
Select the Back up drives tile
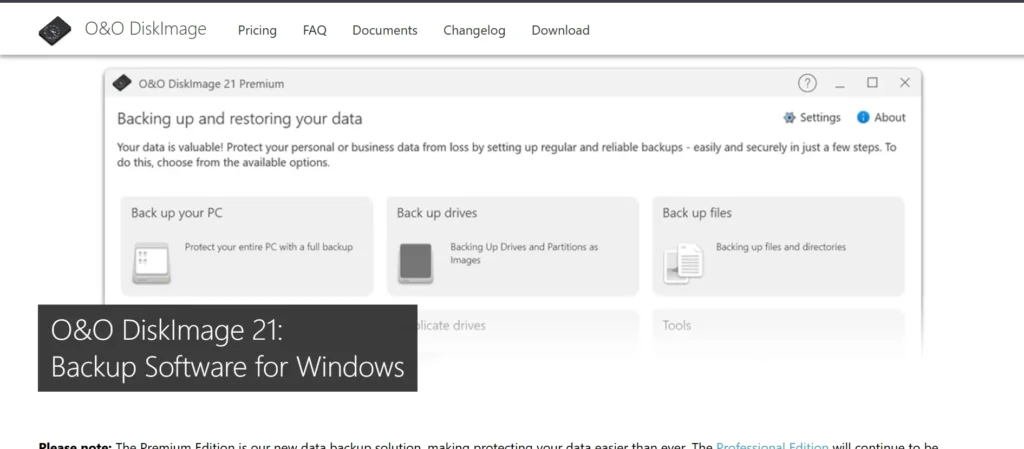point(512,246)
